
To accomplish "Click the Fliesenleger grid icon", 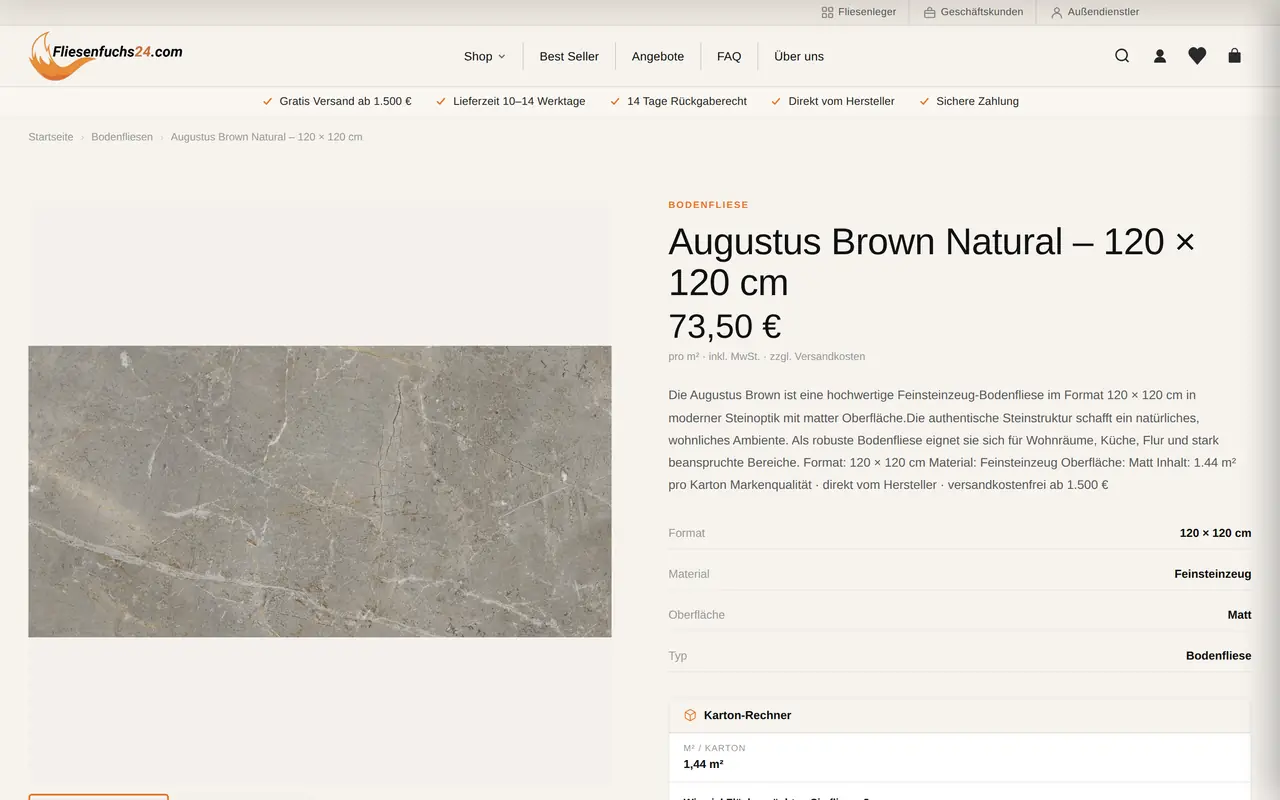I will (x=827, y=12).
